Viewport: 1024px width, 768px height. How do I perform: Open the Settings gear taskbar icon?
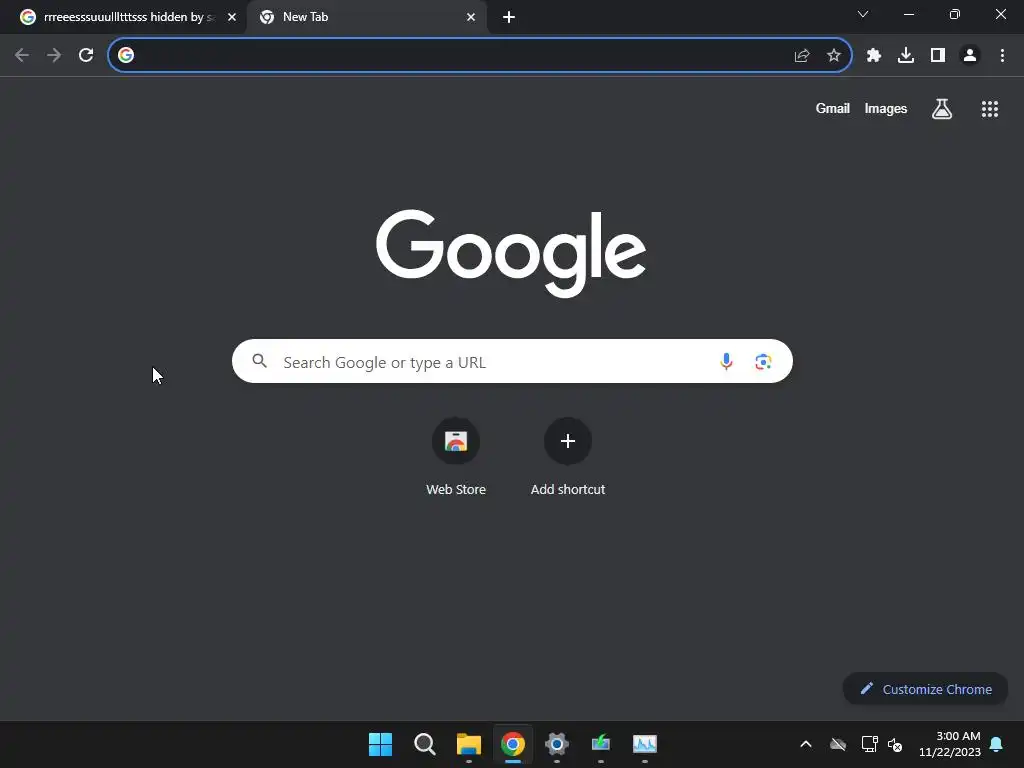[556, 744]
